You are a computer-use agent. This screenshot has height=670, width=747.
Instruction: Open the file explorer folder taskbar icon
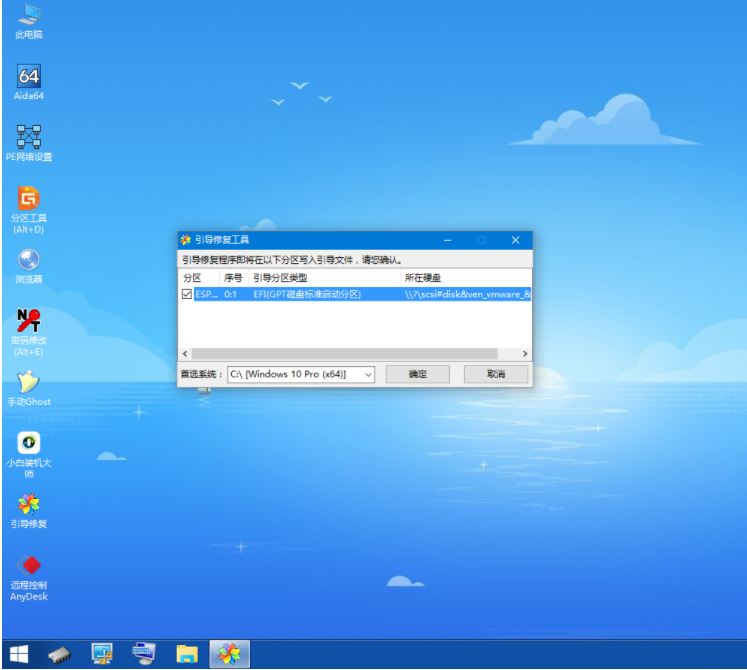pyautogui.click(x=187, y=654)
